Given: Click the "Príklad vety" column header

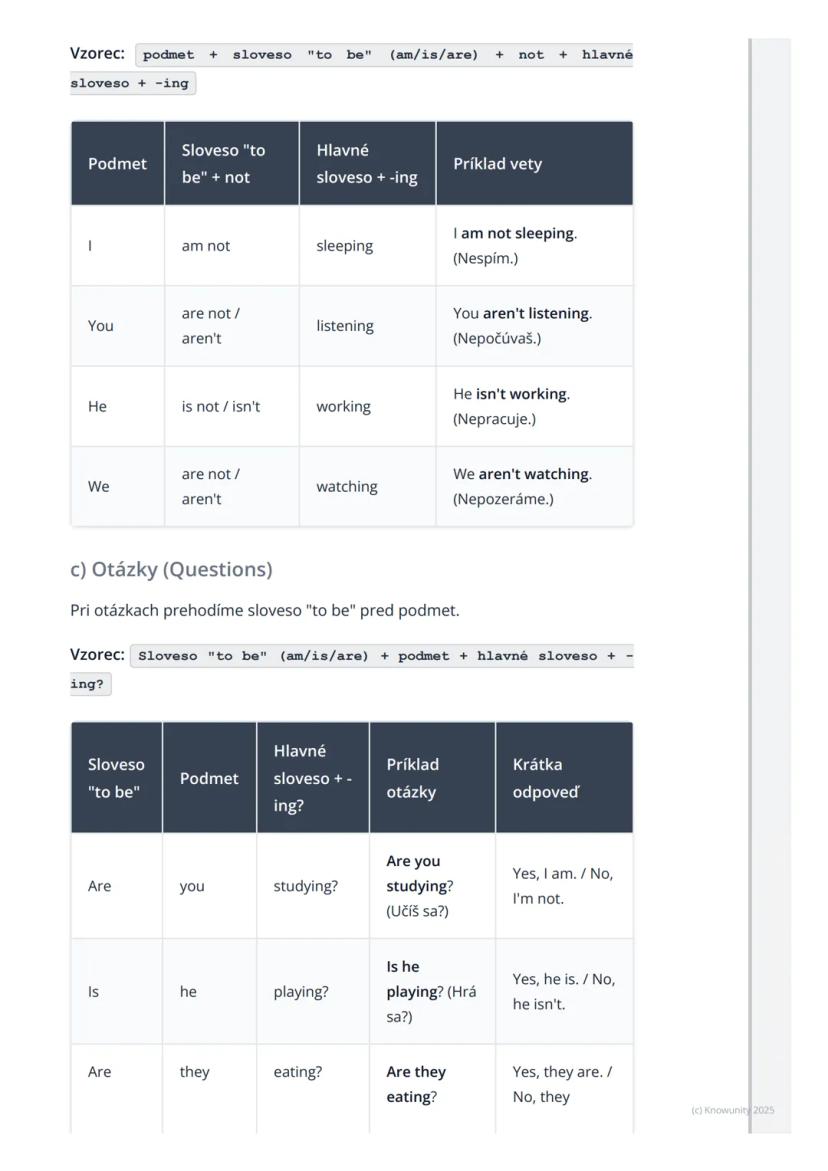Looking at the screenshot, I should coord(497,164).
